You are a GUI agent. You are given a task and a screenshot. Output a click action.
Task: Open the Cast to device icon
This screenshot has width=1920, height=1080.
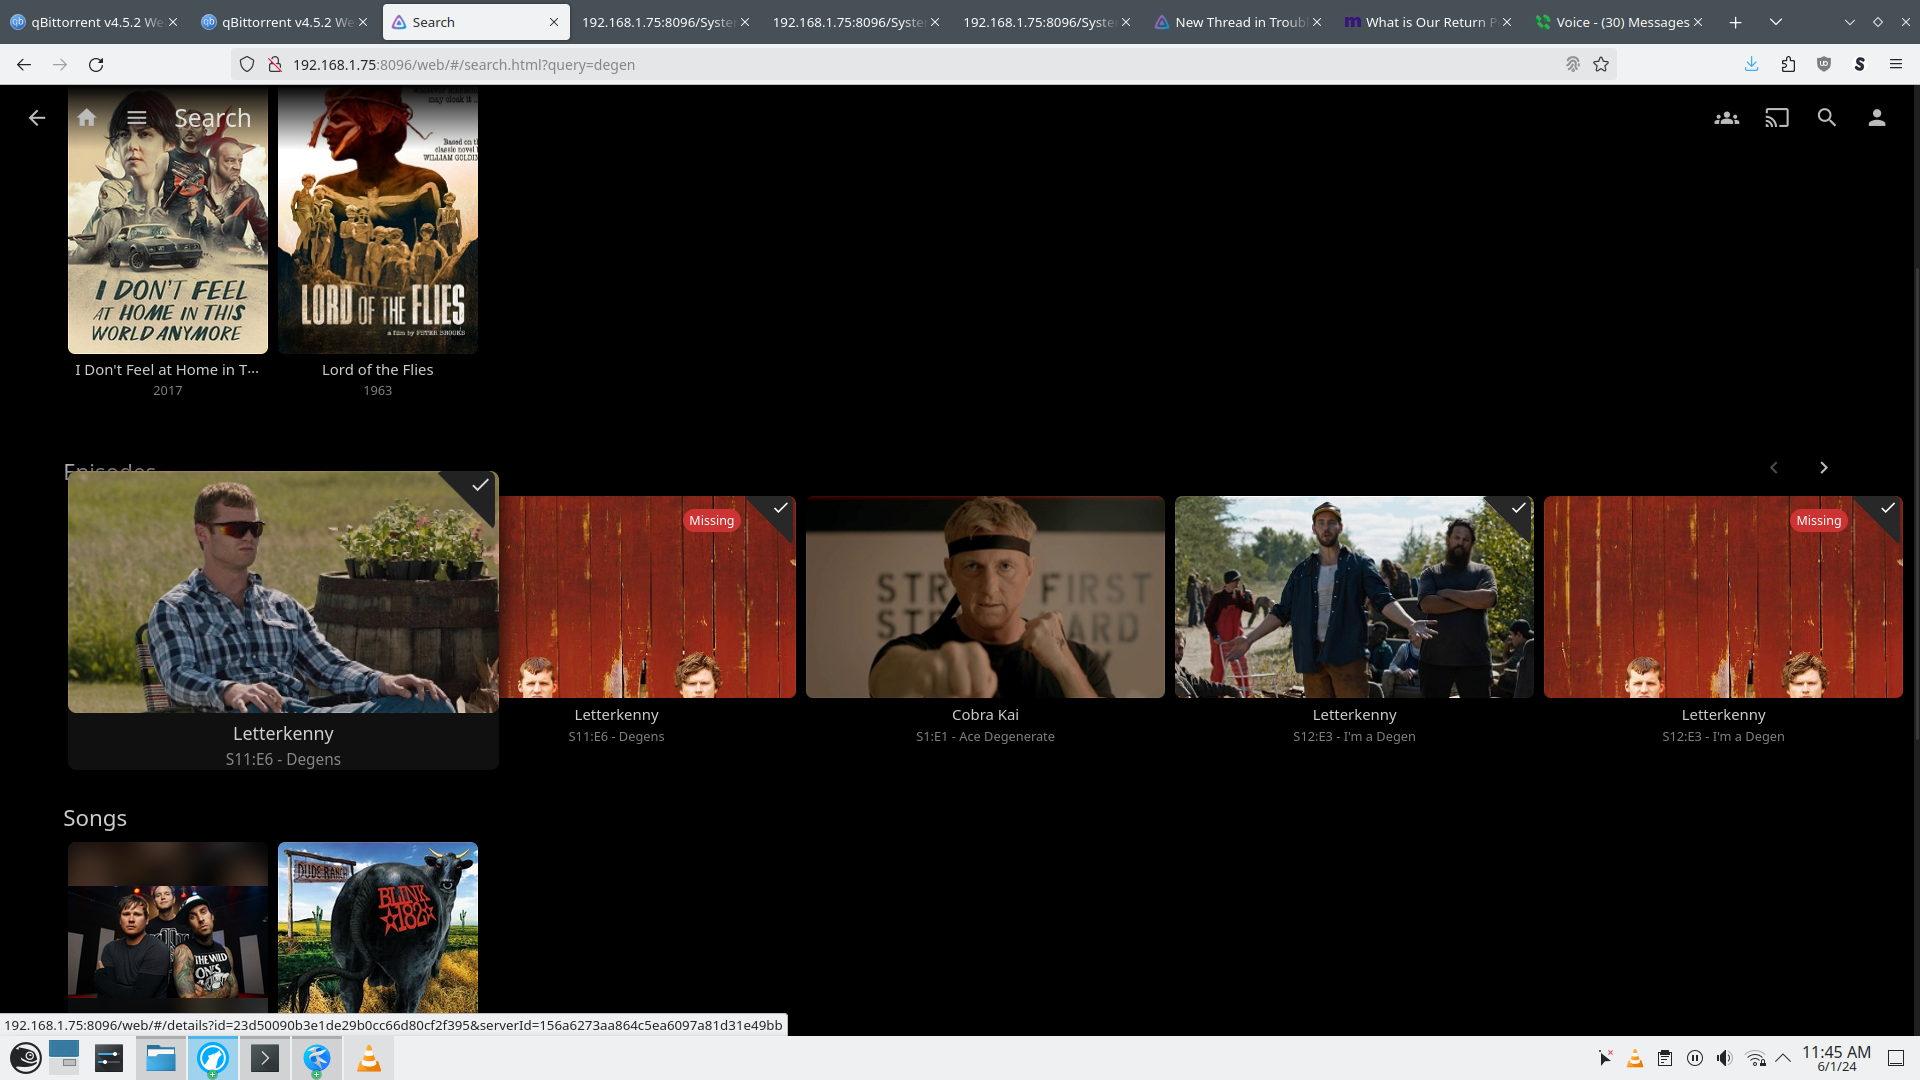pos(1776,118)
